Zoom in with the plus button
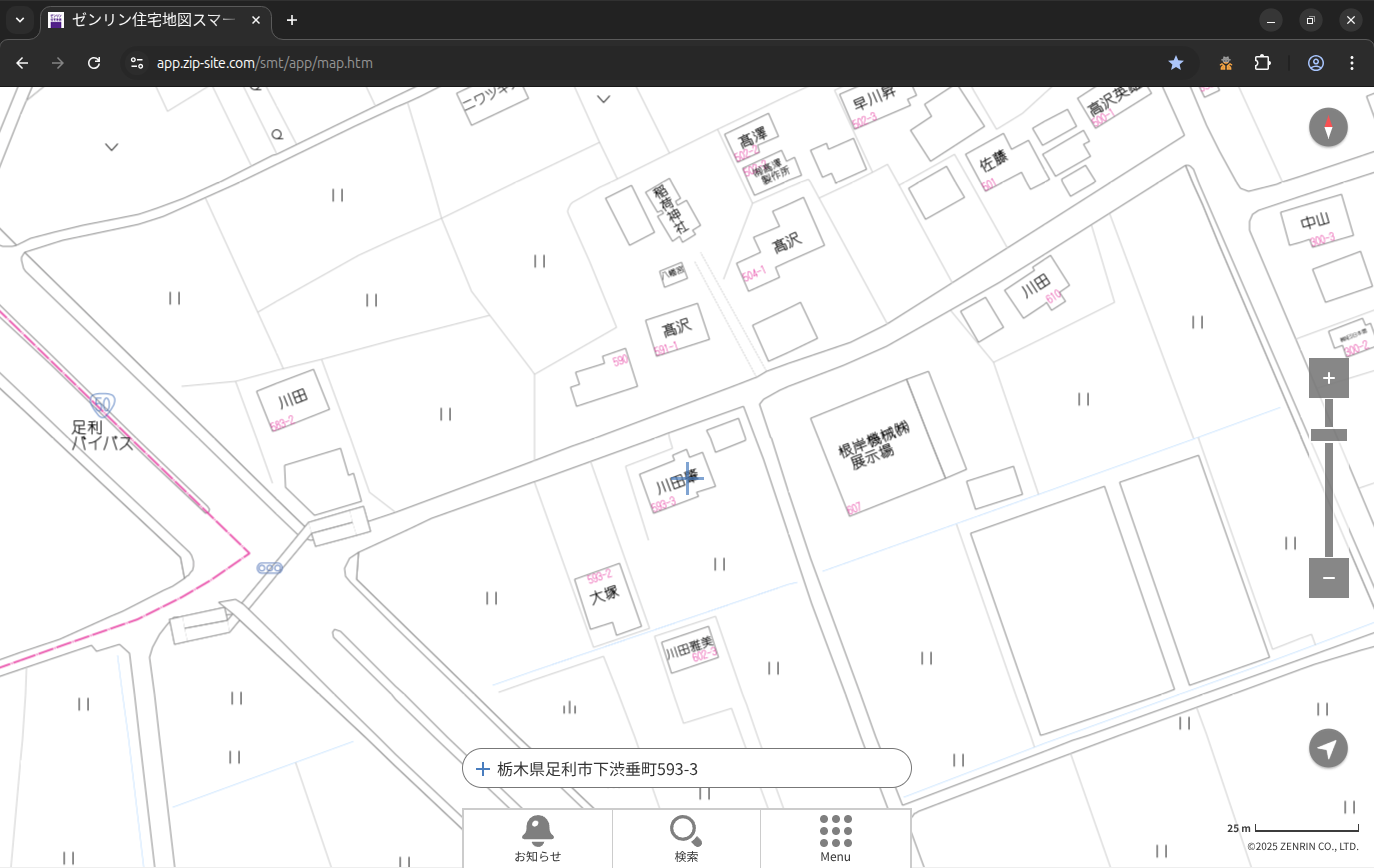The image size is (1374, 868). 1328,378
